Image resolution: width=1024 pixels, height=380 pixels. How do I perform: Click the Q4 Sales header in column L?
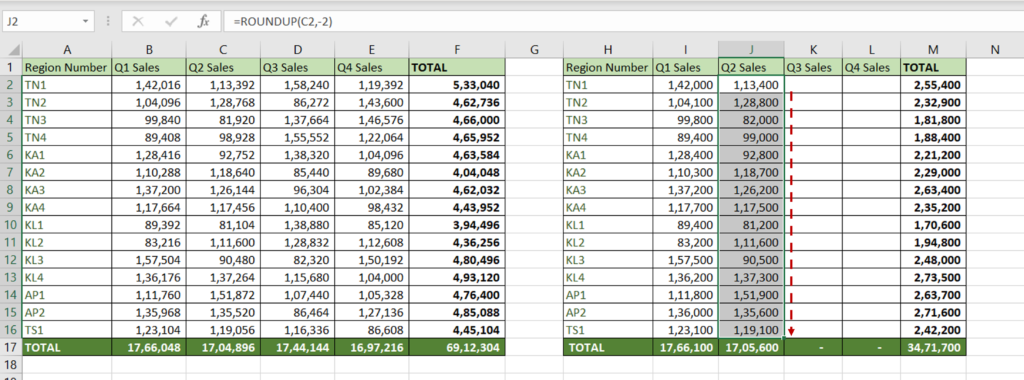[871, 67]
